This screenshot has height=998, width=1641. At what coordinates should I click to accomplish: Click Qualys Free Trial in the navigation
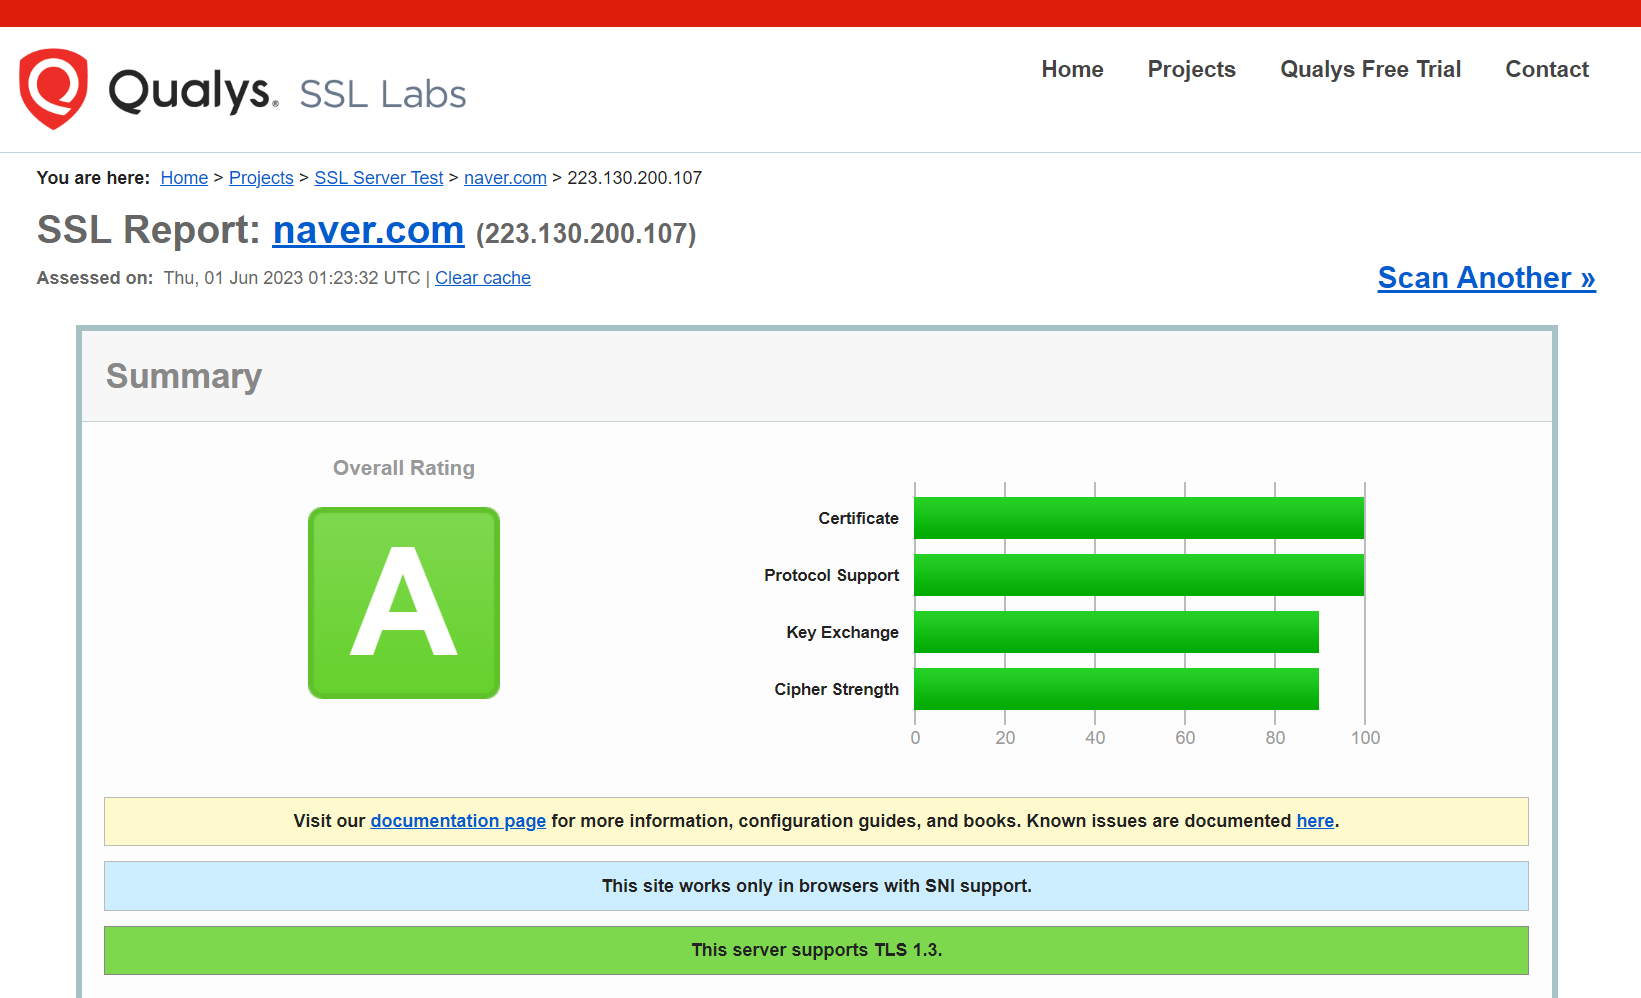point(1369,69)
